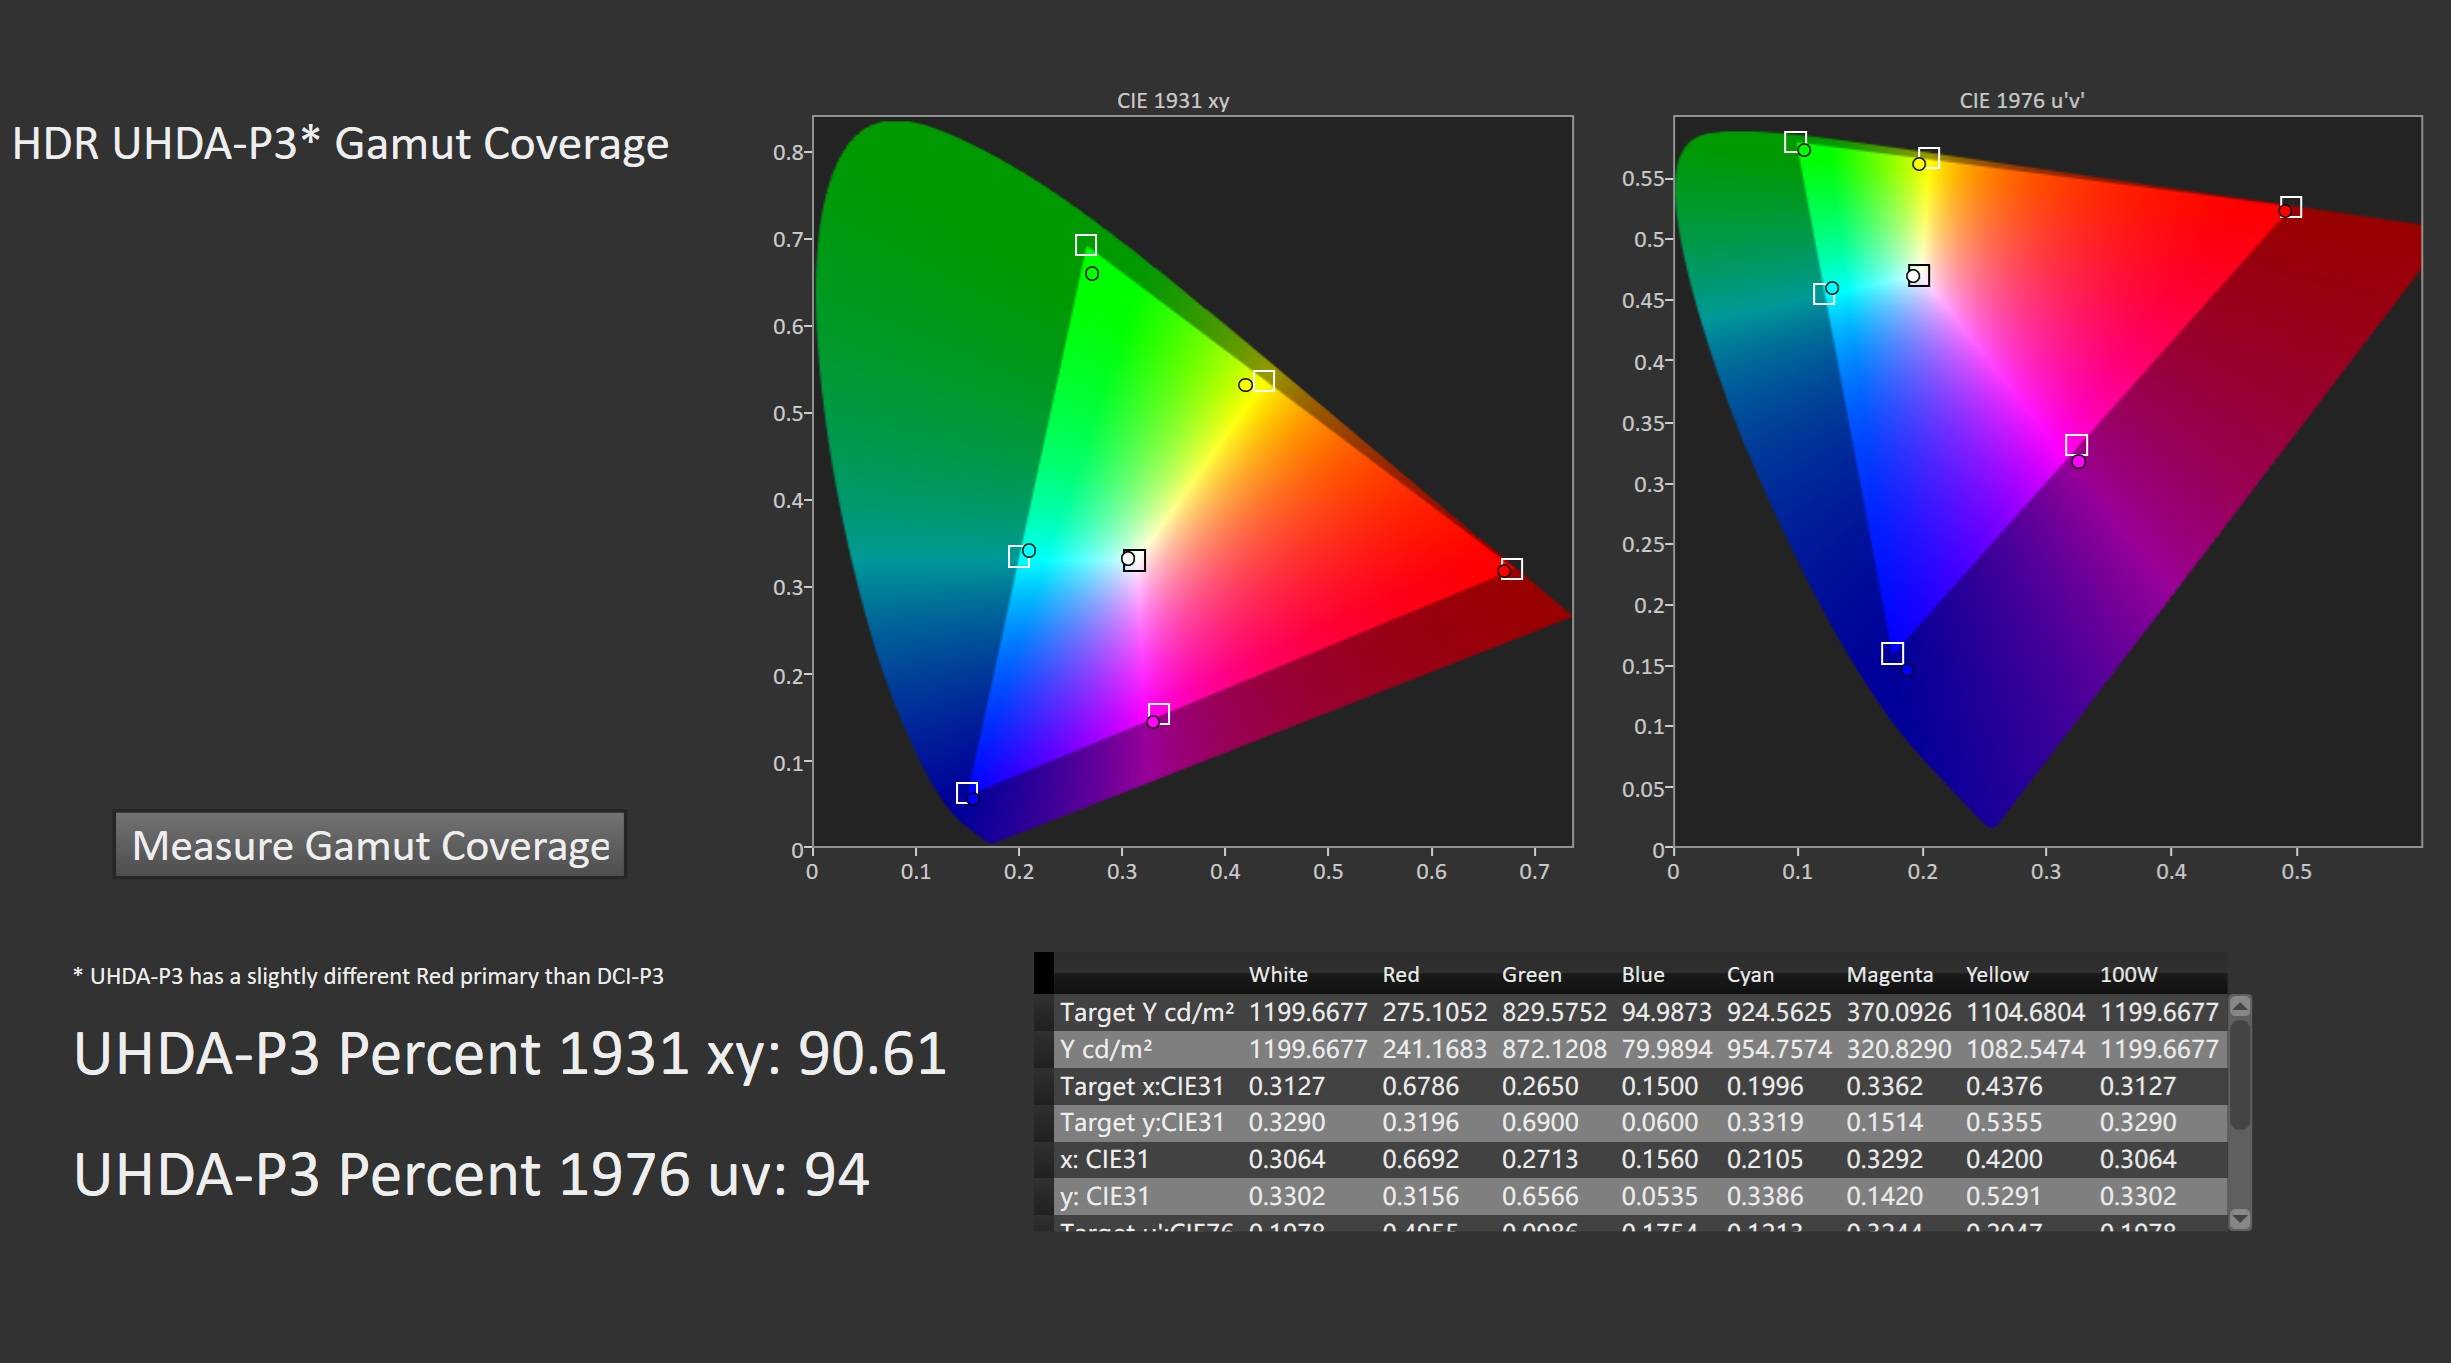Viewport: 2451px width, 1363px height.
Task: Click the table scrollbar down arrow
Action: pyautogui.click(x=2240, y=1218)
